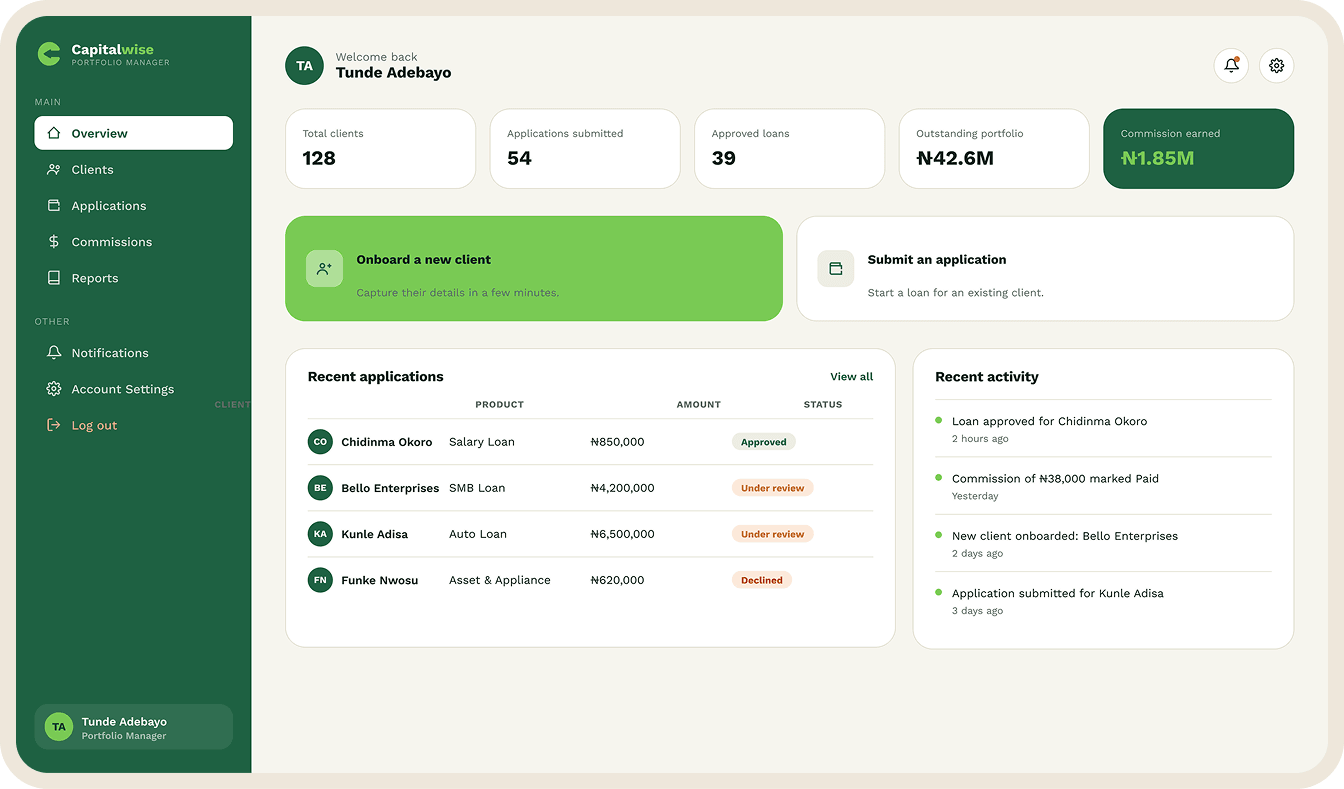
Task: Click the Overview home icon
Action: pyautogui.click(x=54, y=133)
